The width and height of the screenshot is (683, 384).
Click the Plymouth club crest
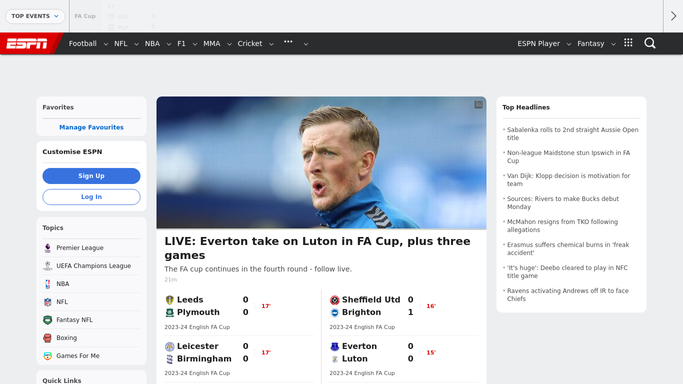pos(170,312)
